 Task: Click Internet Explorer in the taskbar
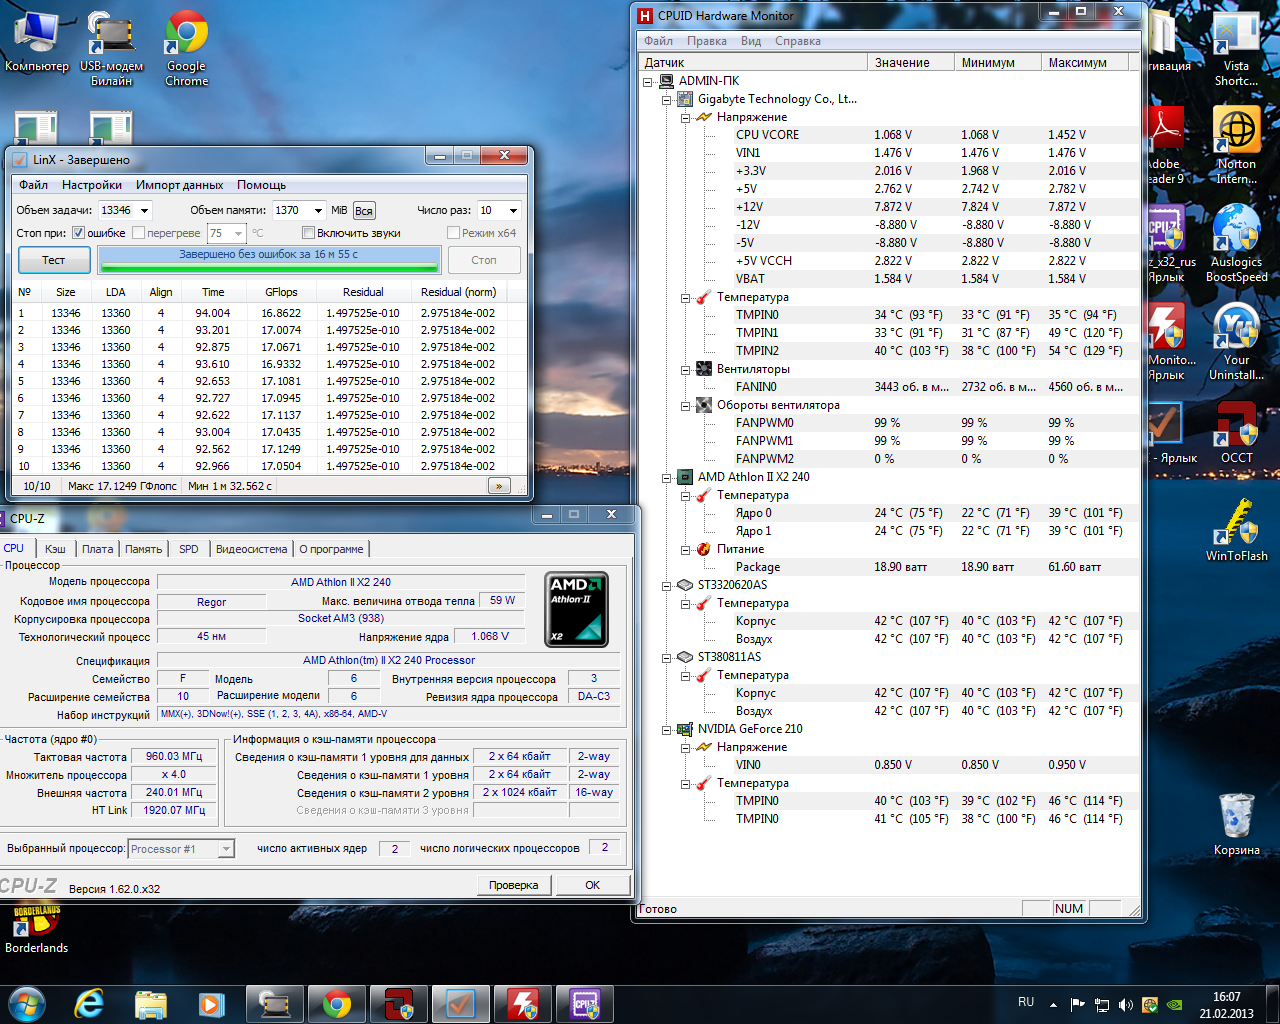[89, 1003]
